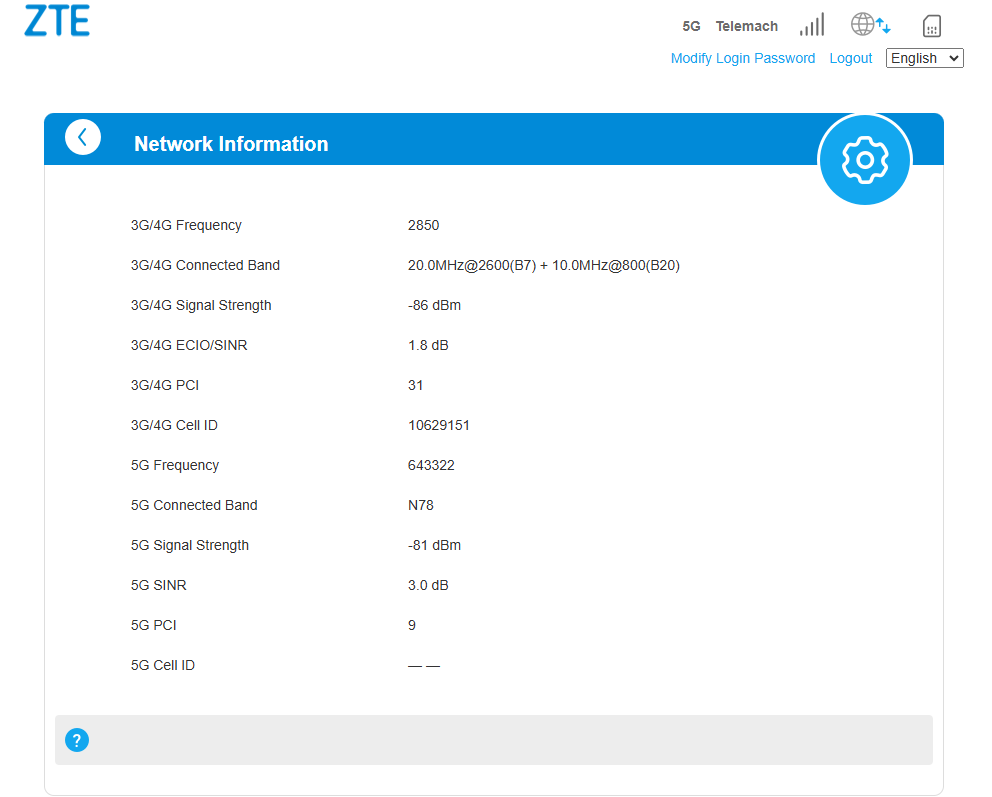Click the 3G/4G Connected Band label
The width and height of the screenshot is (992, 797).
205,265
